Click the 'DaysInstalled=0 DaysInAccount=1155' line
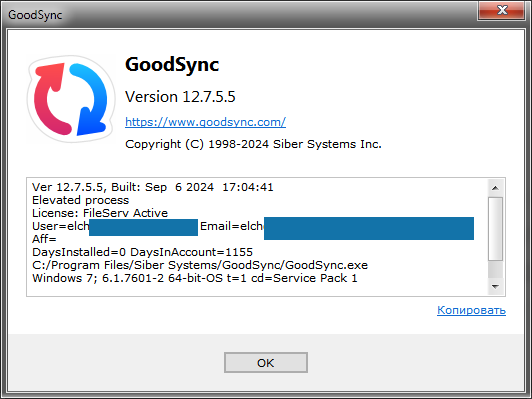This screenshot has width=532, height=399. 142,252
